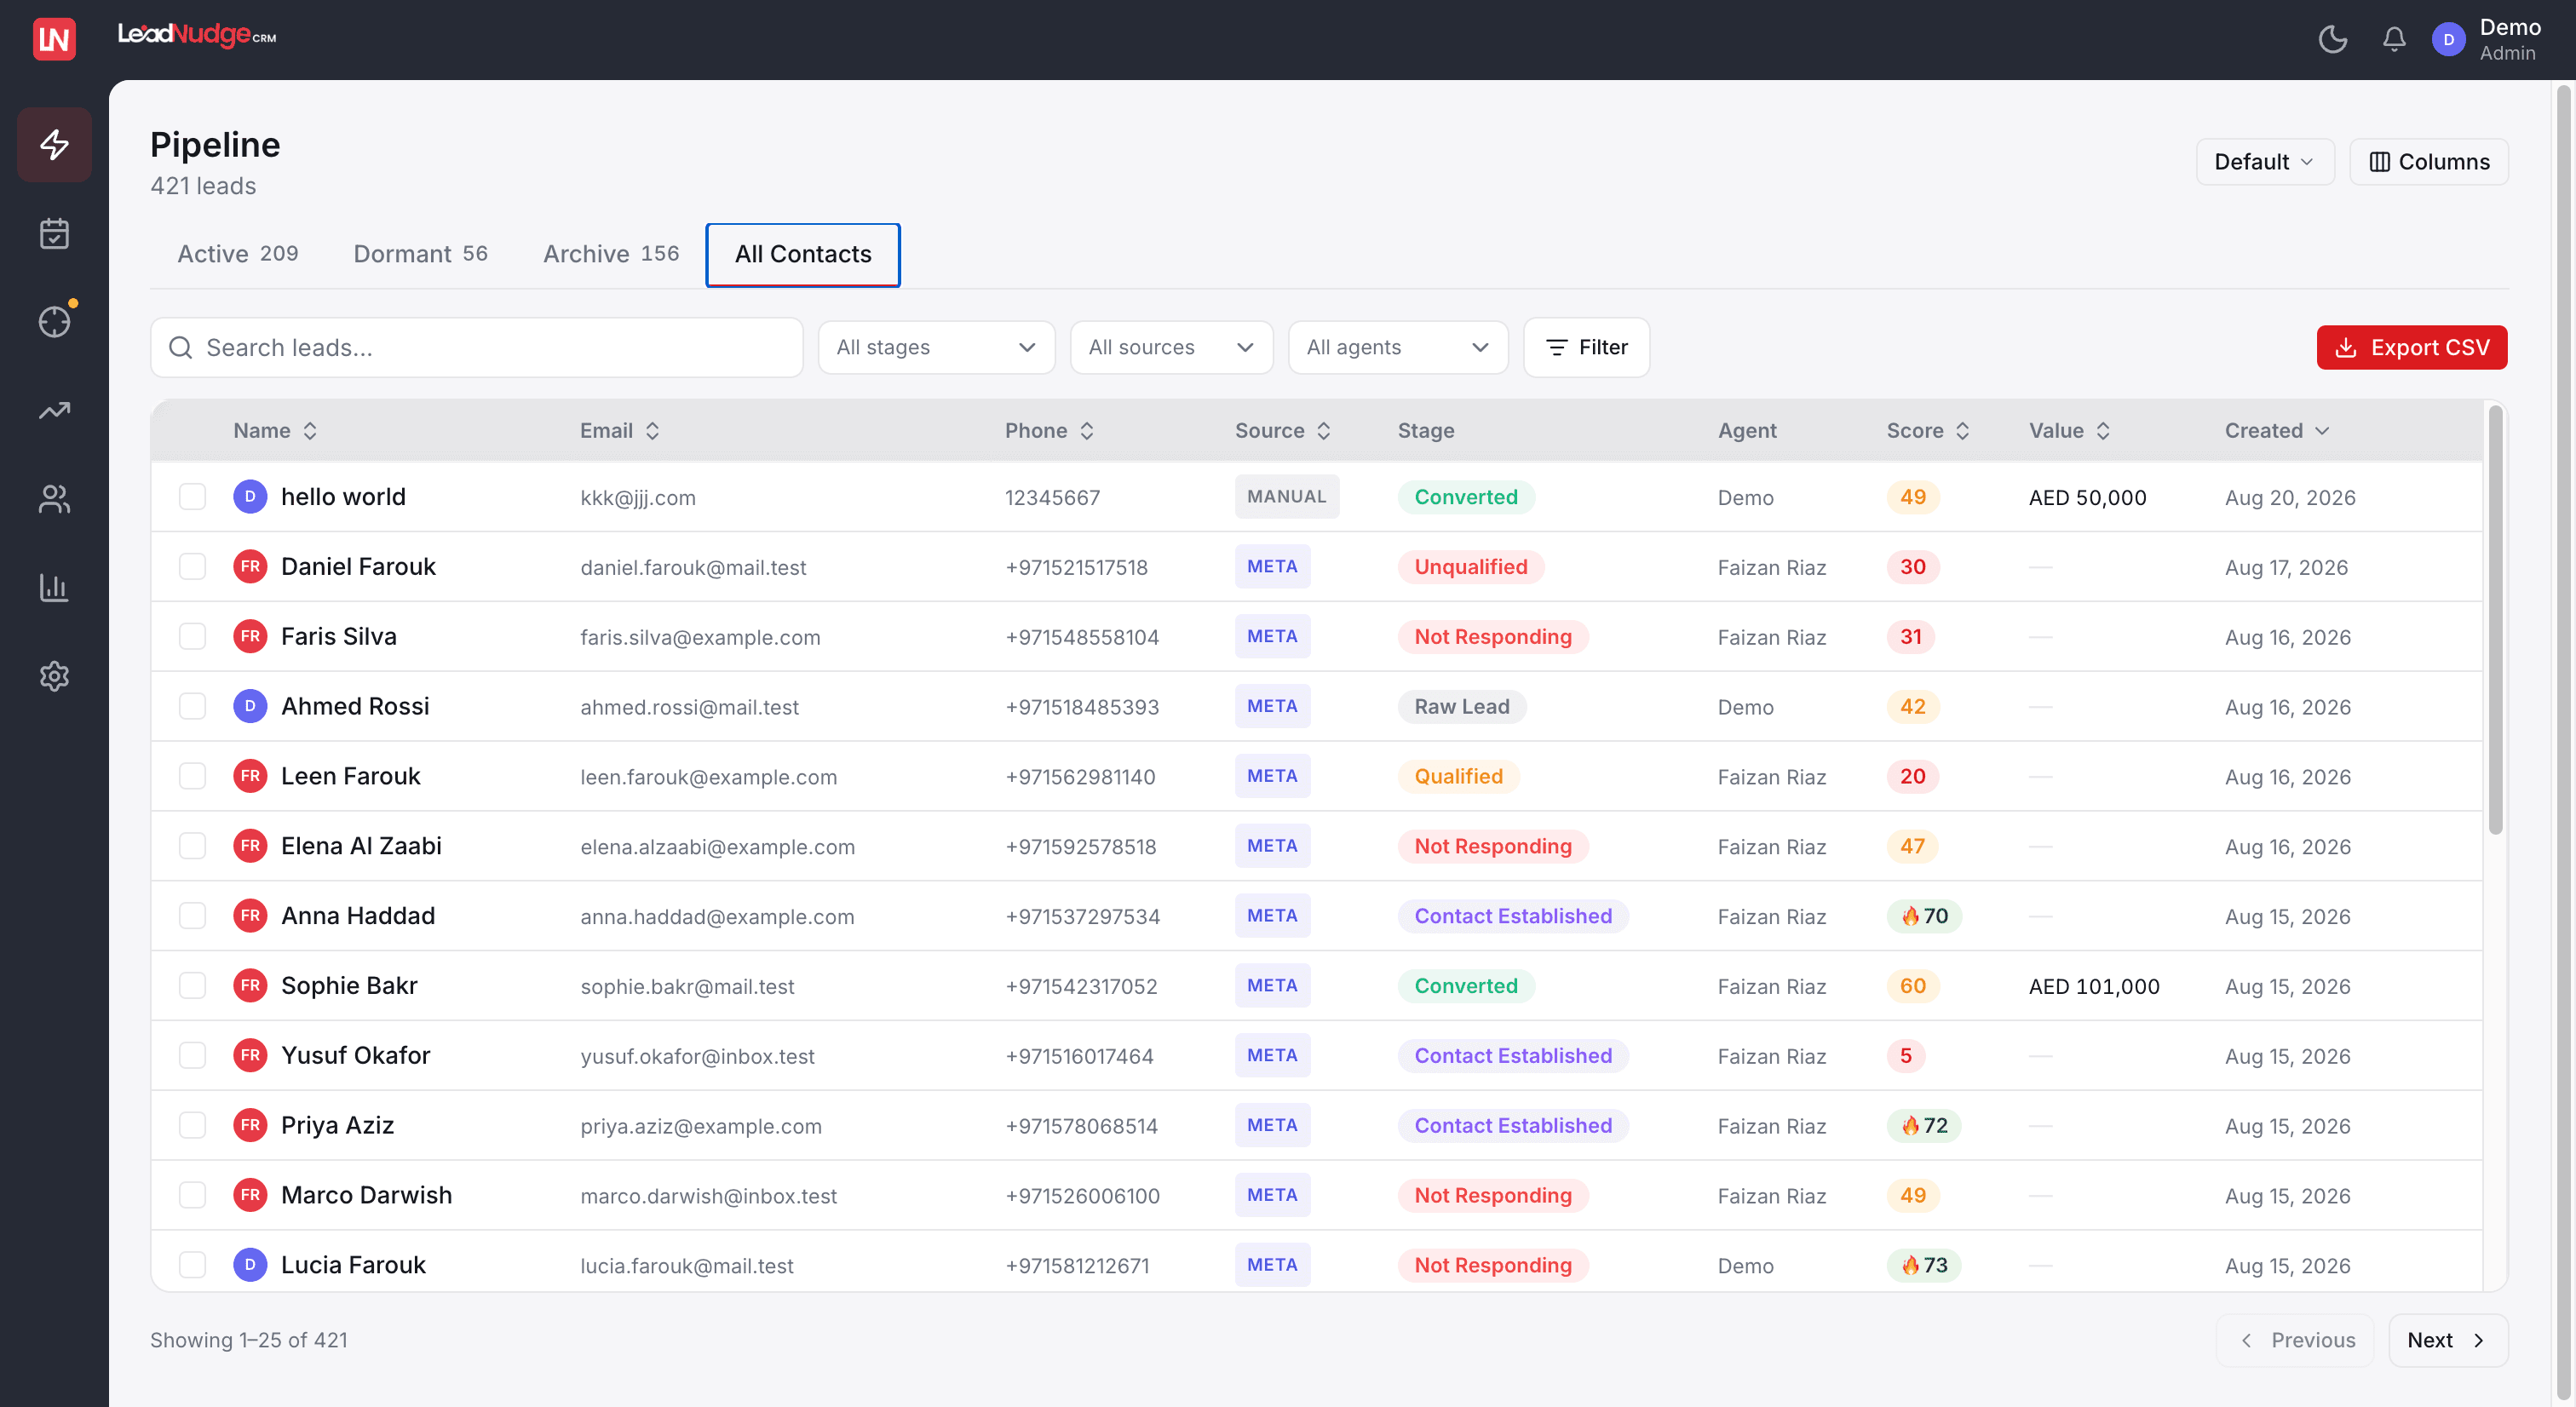This screenshot has height=1407, width=2576.
Task: Click the Previous page button
Action: 2295,1340
